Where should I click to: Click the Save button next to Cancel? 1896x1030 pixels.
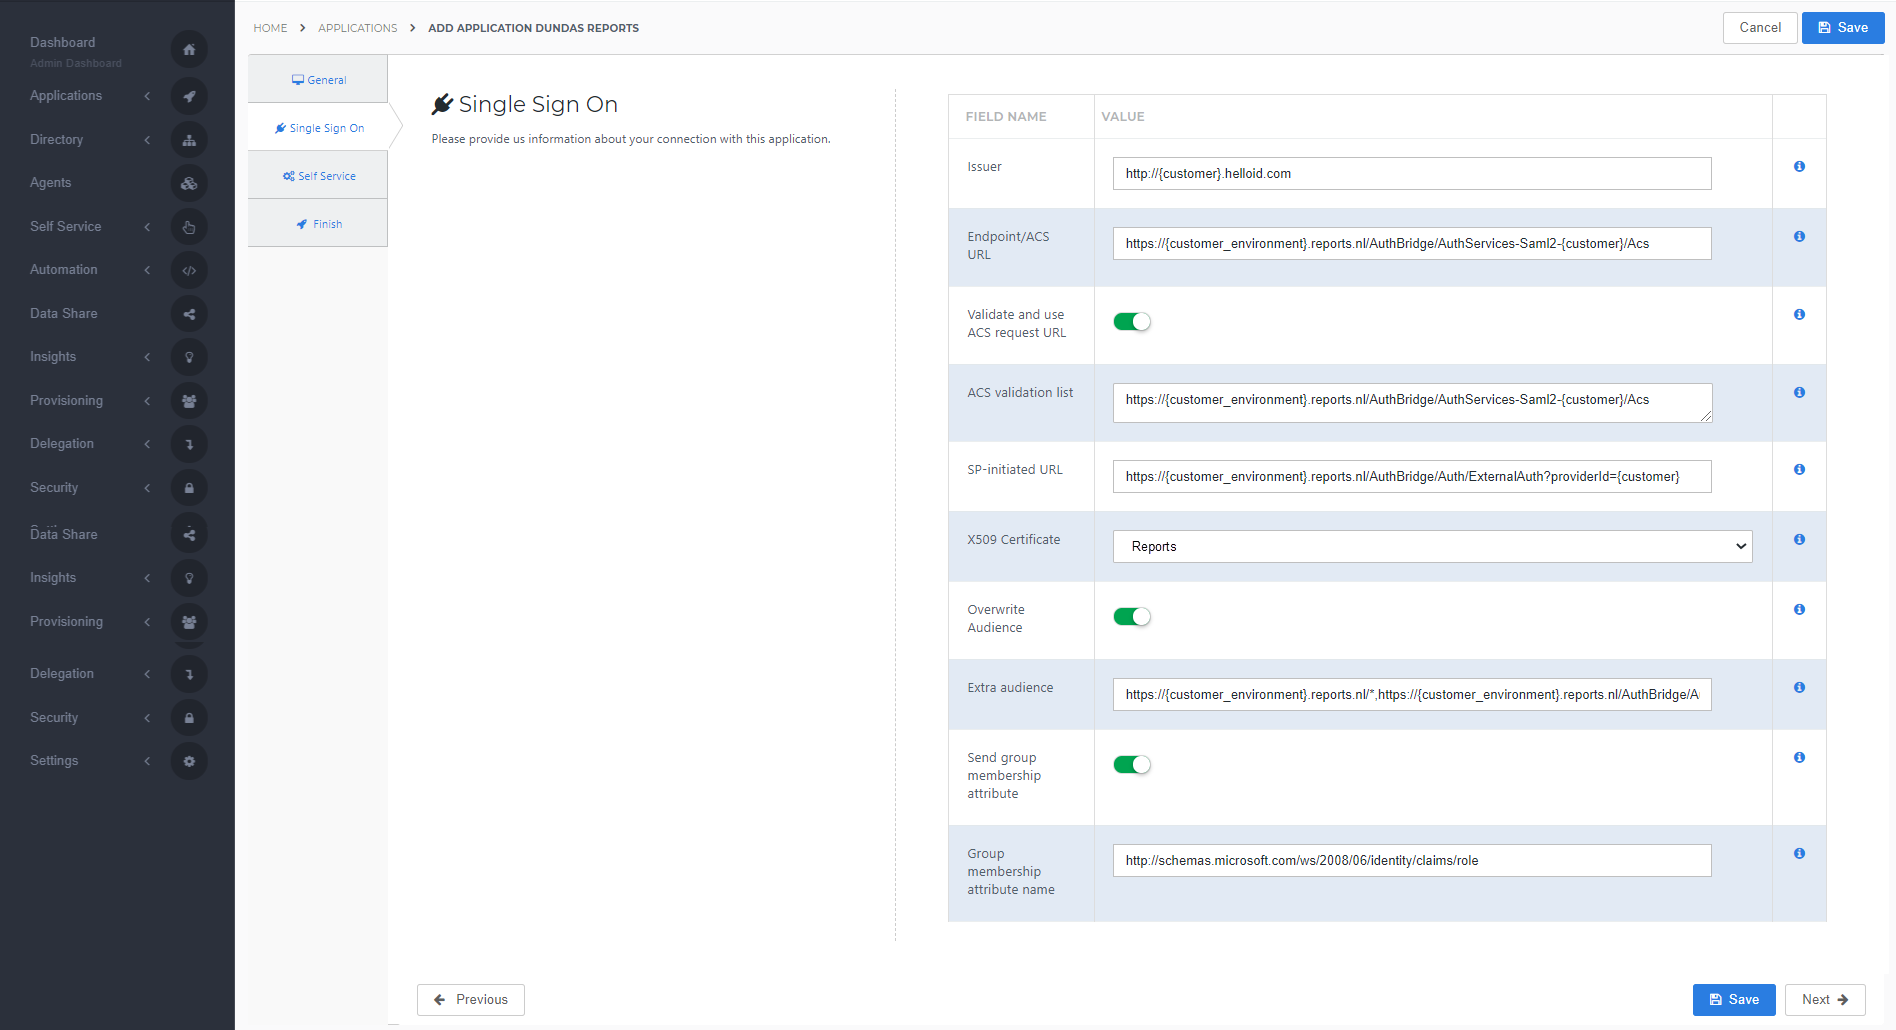[x=1843, y=28]
